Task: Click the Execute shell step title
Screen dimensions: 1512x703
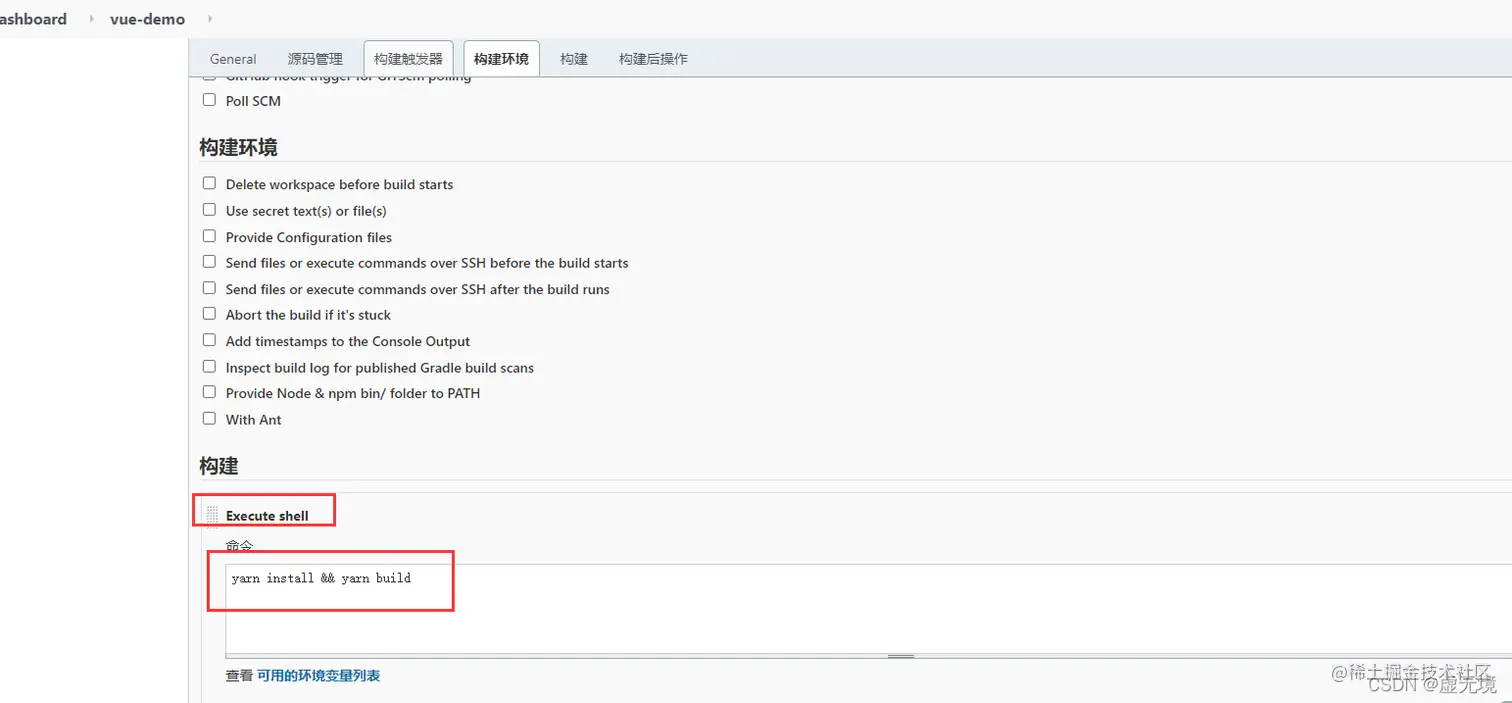Action: 267,516
